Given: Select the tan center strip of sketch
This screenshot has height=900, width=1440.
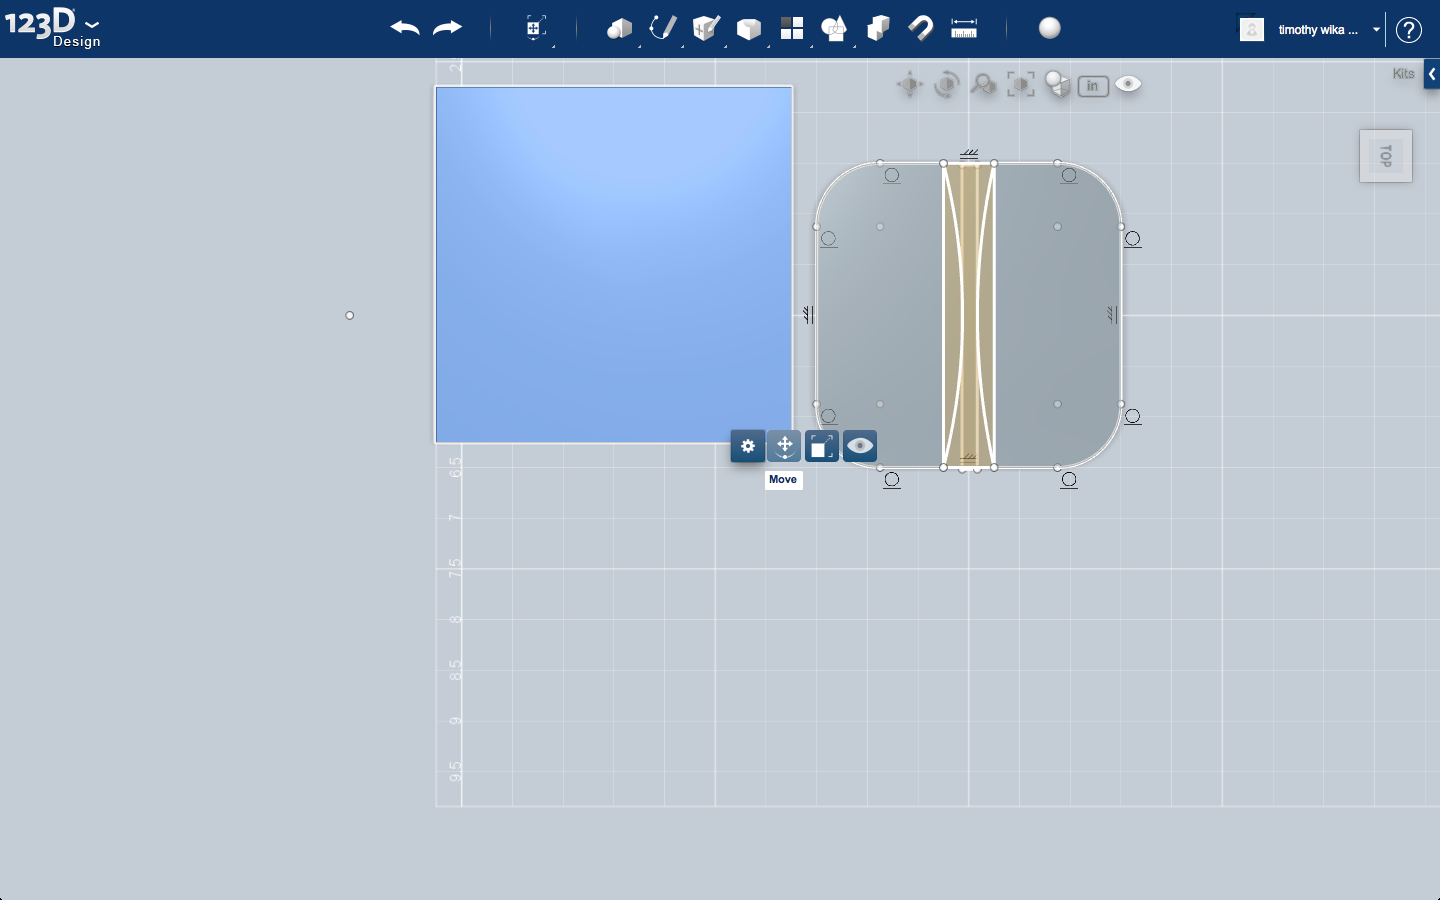Looking at the screenshot, I should click(x=969, y=315).
